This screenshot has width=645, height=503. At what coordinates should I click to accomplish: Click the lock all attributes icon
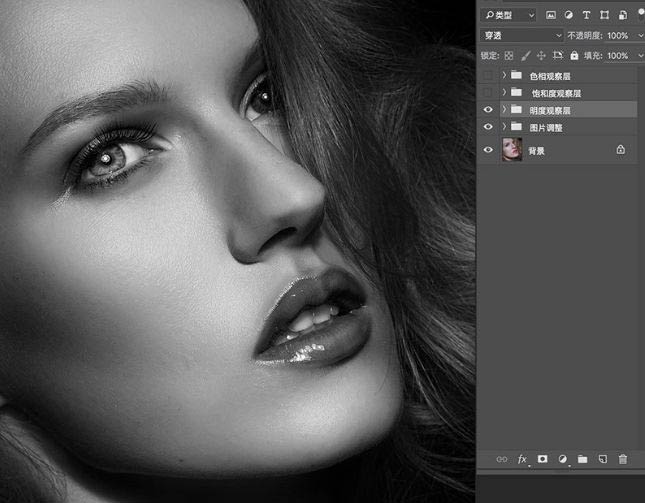click(x=574, y=56)
